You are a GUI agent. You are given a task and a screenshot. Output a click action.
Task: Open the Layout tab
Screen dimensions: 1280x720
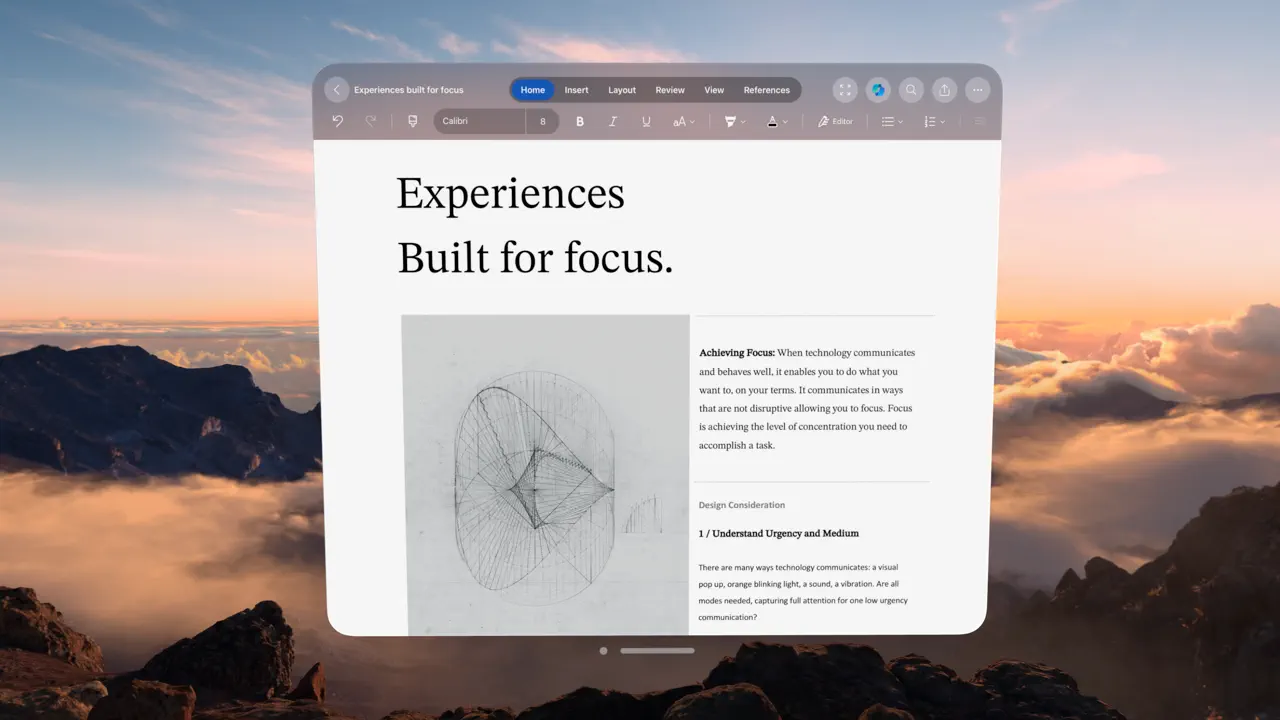click(622, 90)
